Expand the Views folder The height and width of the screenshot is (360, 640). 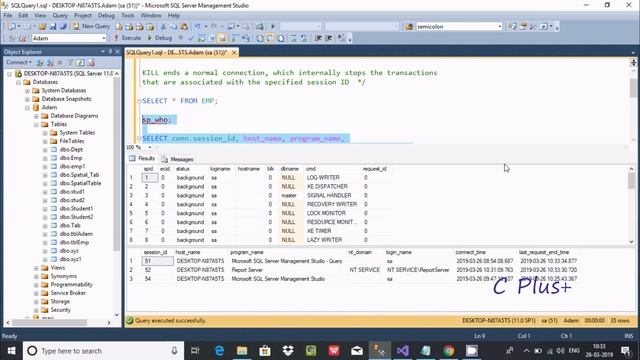[x=36, y=268]
